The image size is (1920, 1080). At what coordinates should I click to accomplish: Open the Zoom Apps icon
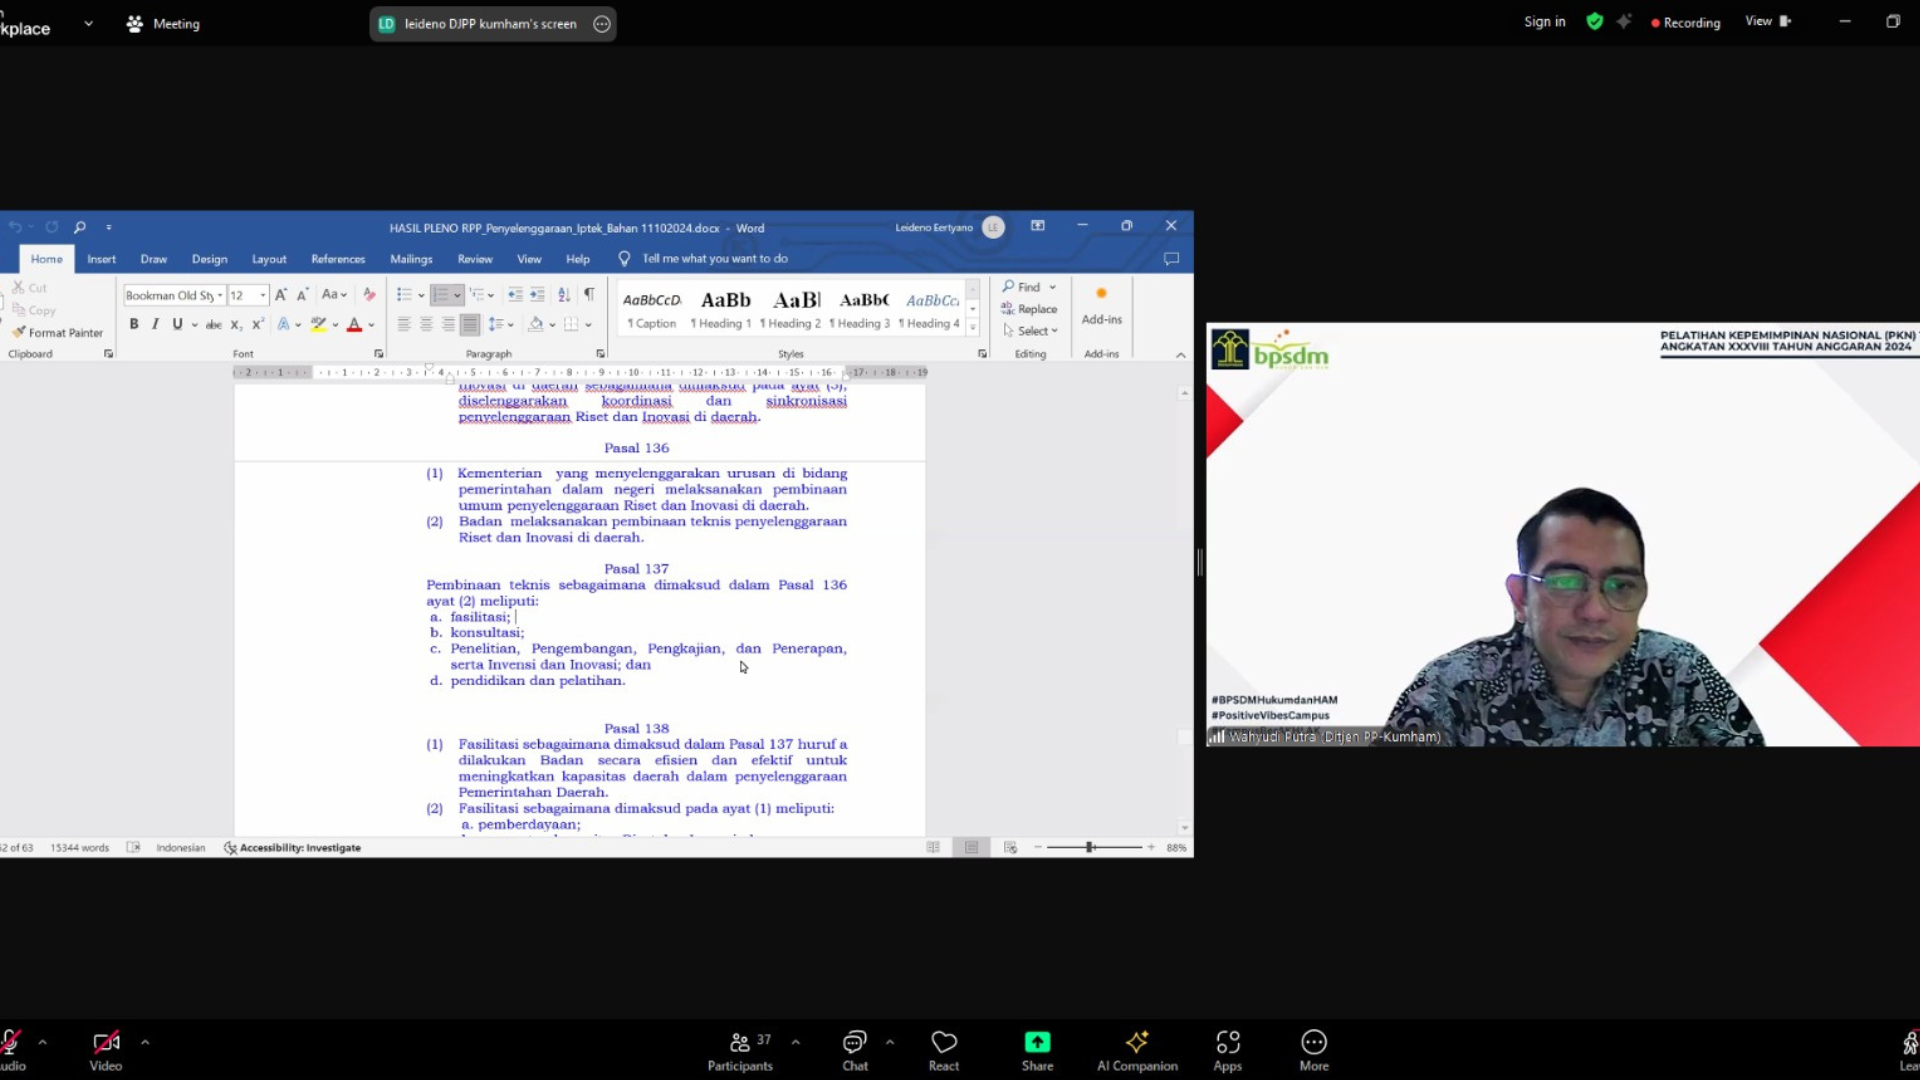click(1228, 1042)
